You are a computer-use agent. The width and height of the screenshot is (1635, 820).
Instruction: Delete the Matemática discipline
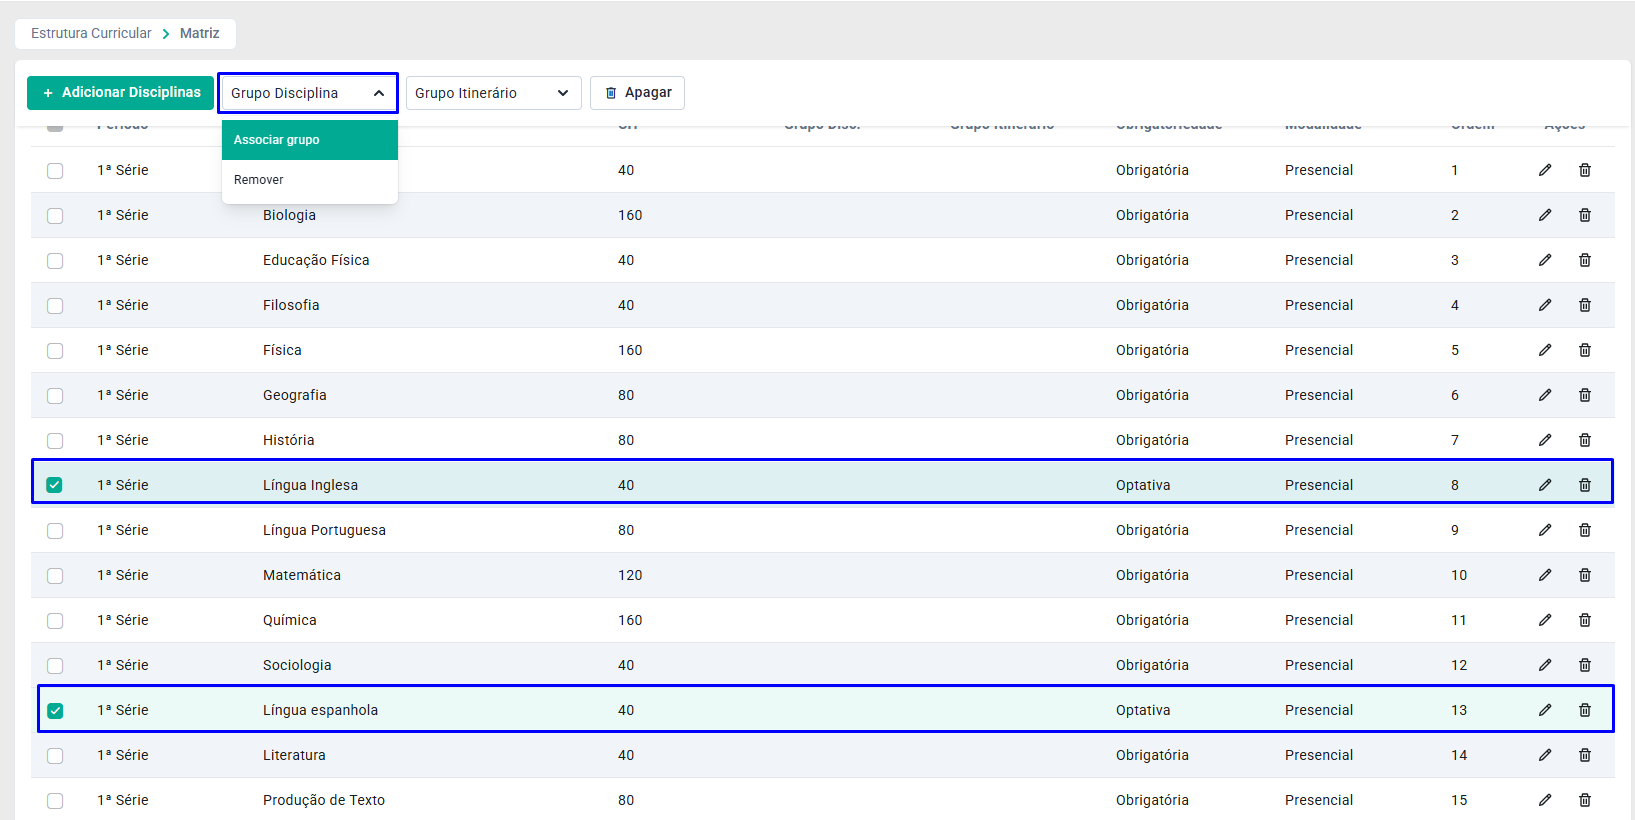[1585, 575]
